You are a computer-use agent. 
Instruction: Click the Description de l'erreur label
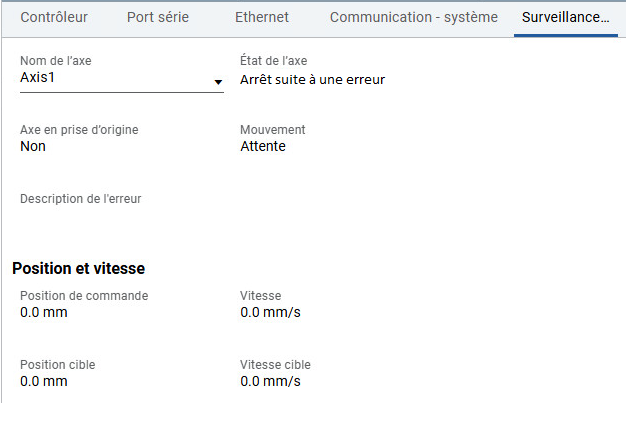click(81, 199)
